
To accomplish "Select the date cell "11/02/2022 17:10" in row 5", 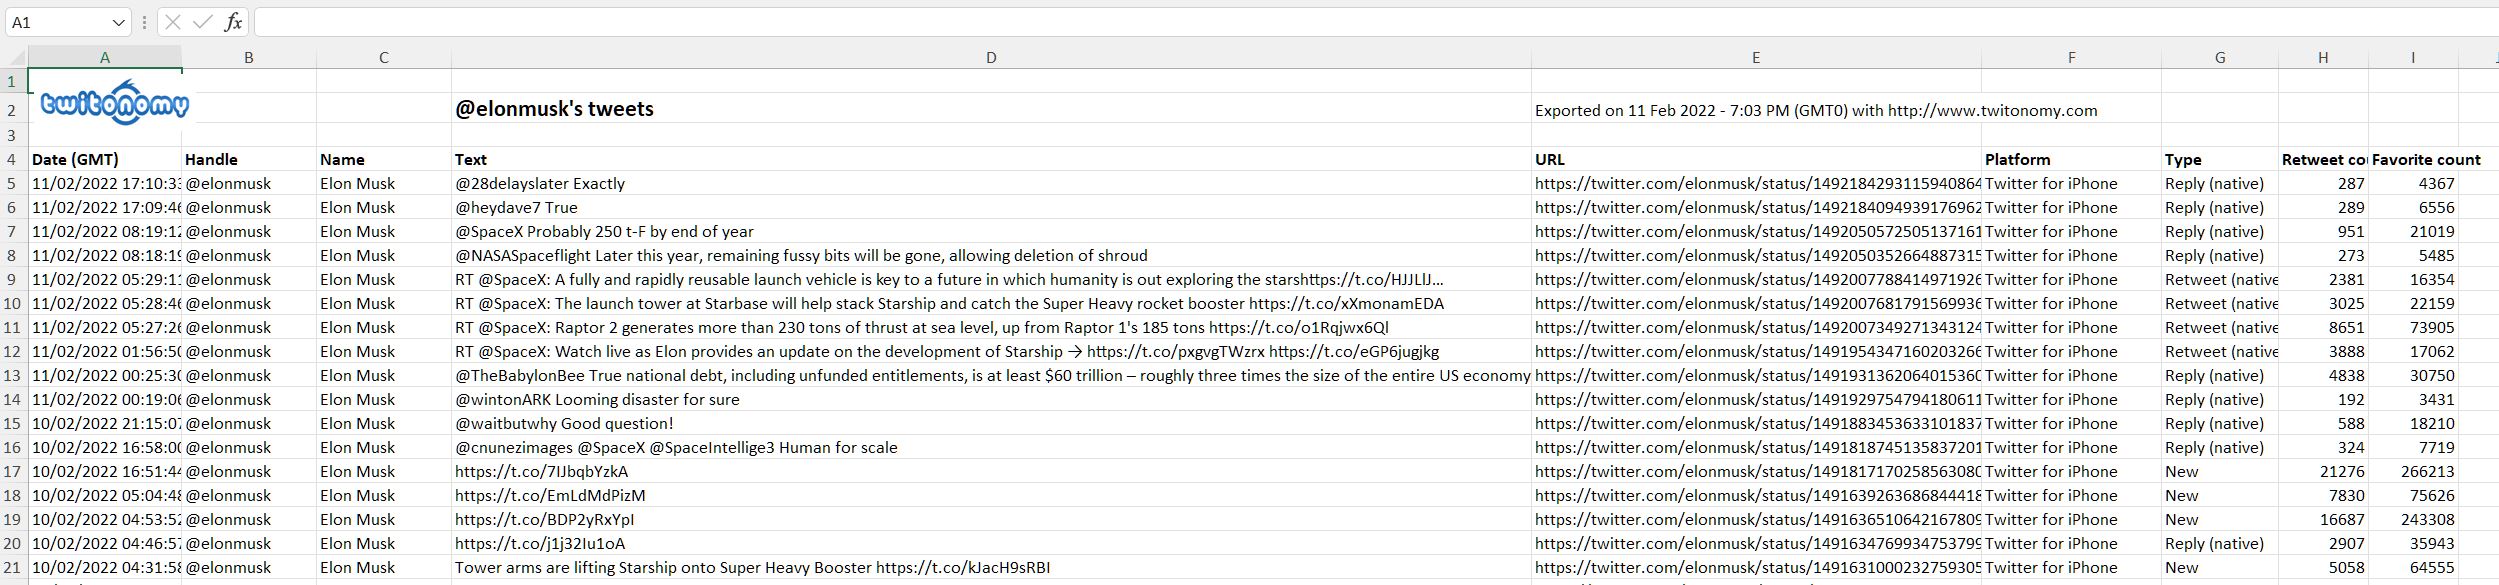I will click(105, 183).
